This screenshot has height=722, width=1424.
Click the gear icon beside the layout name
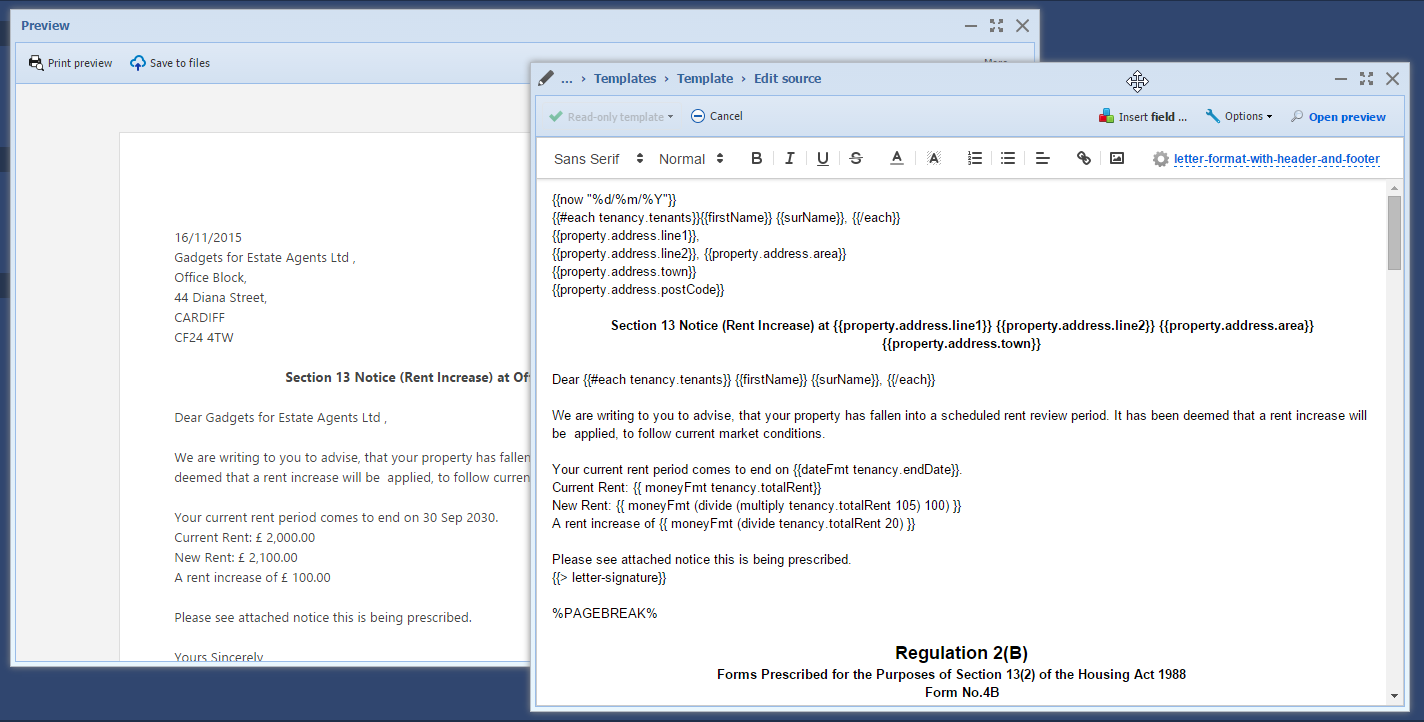1160,159
